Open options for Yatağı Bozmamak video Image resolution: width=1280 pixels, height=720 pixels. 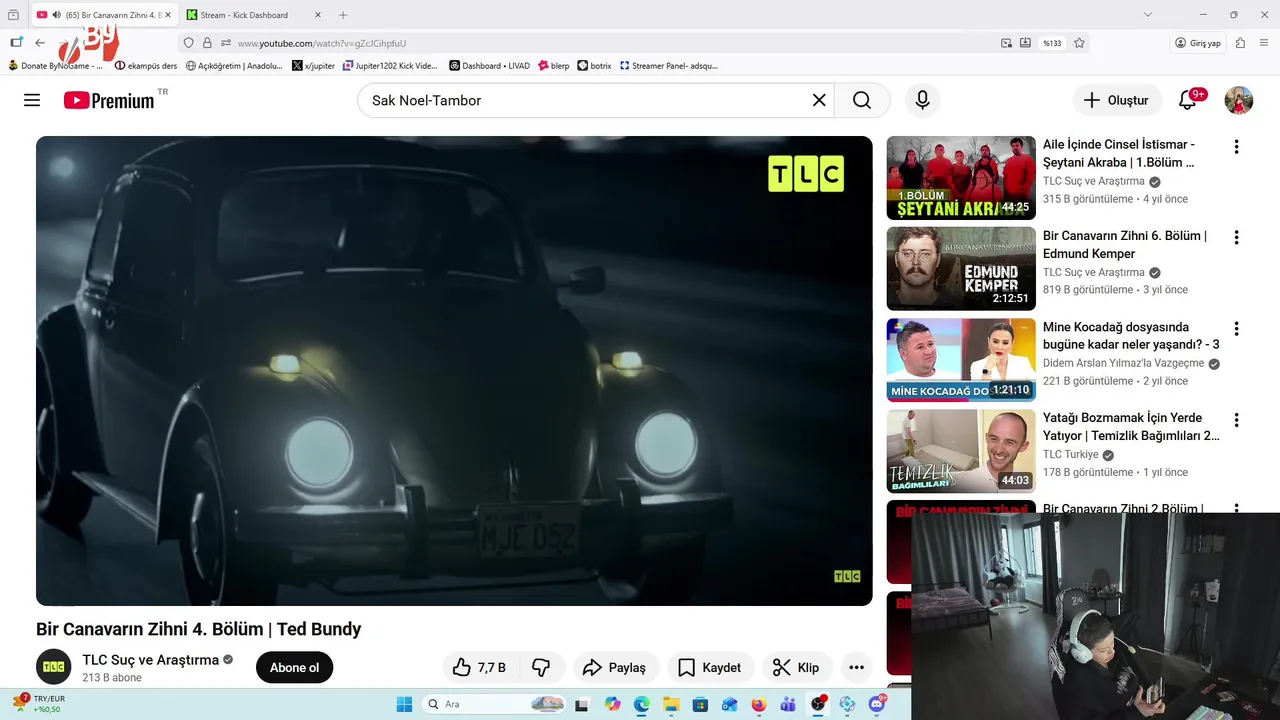1236,420
